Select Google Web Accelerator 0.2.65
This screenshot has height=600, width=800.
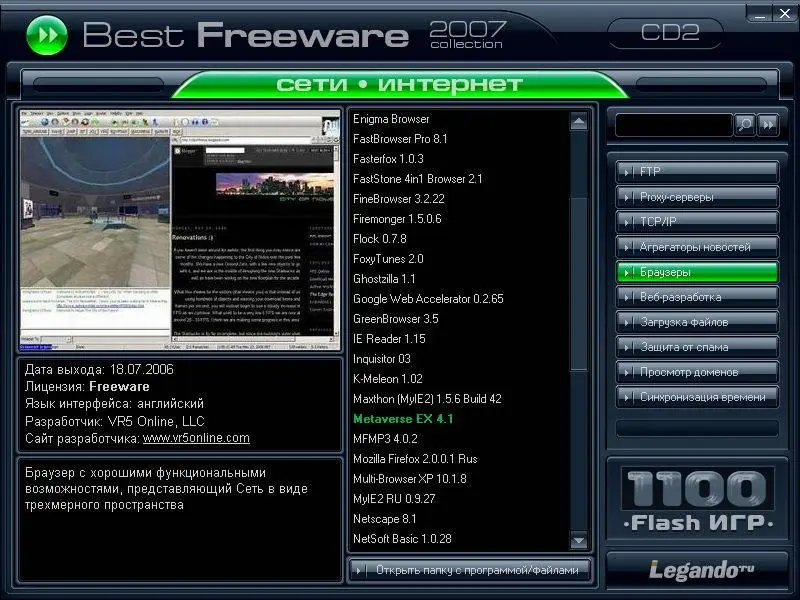click(x=428, y=298)
